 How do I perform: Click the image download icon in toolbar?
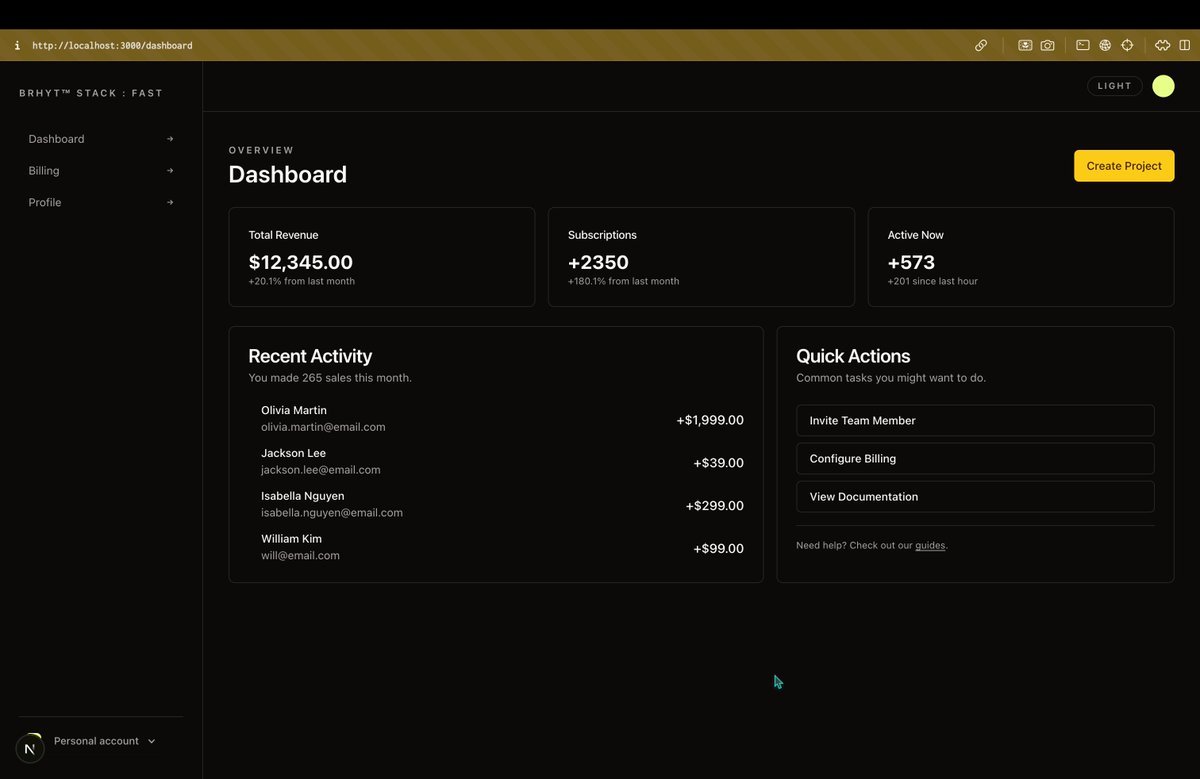coord(1025,45)
